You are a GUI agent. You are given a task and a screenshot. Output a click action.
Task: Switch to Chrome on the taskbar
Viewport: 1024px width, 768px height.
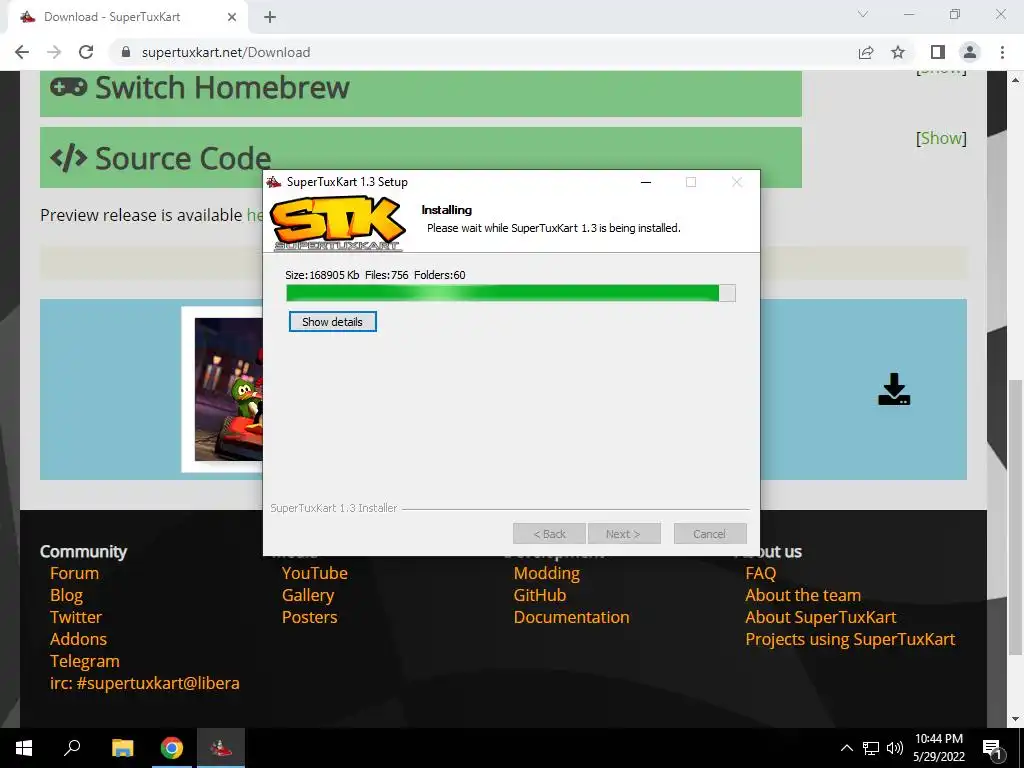[172, 748]
